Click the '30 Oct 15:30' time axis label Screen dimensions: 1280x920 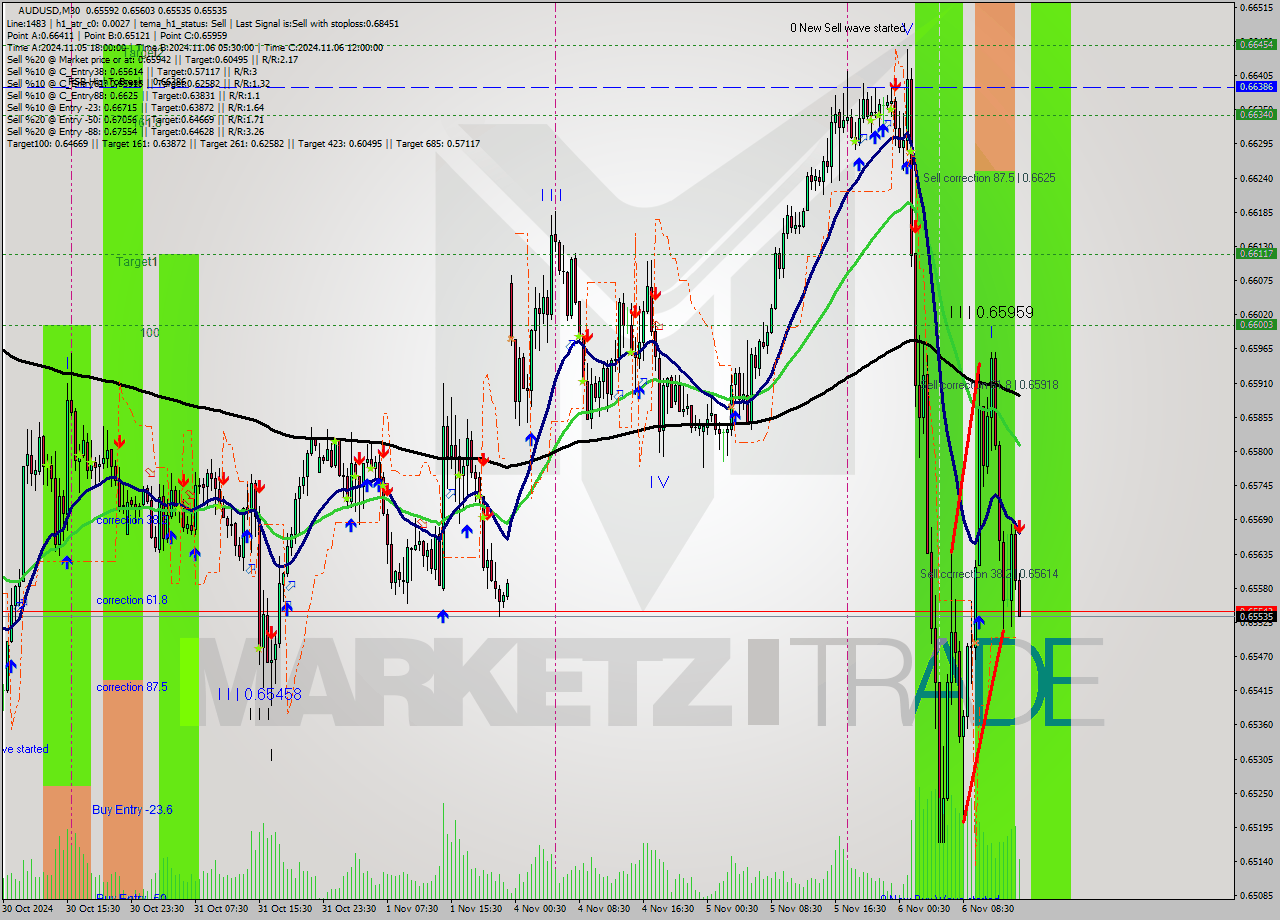pos(93,909)
